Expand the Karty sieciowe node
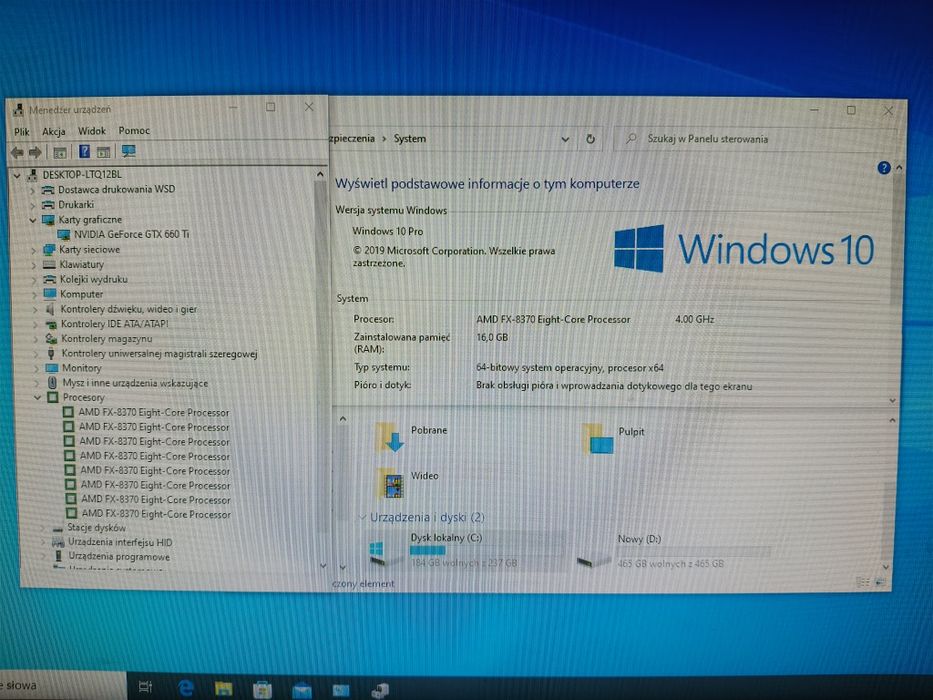Screen dimensions: 933x700 coord(34,250)
